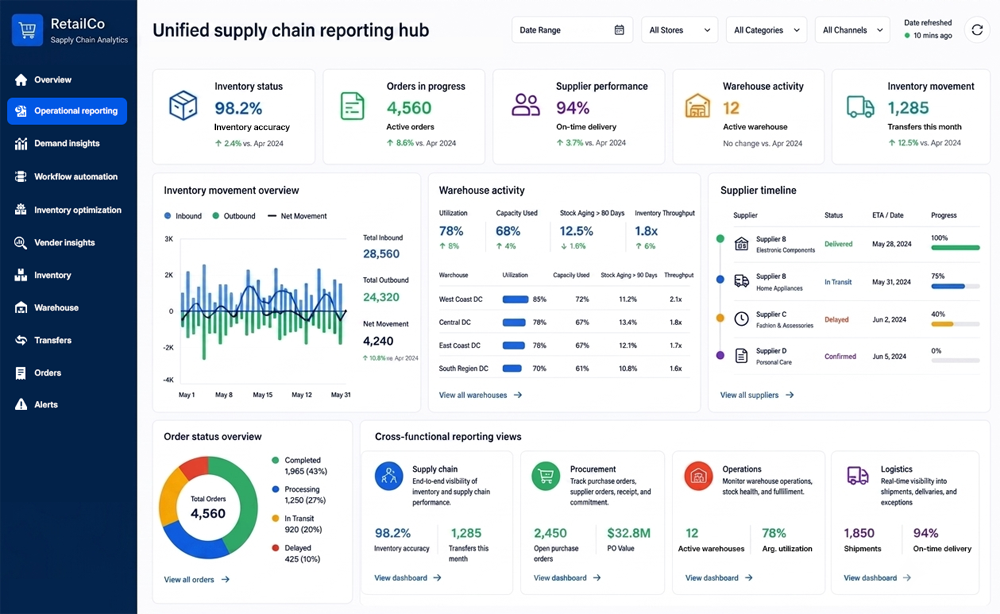Click the Delayed status for Supplier C

point(836,319)
